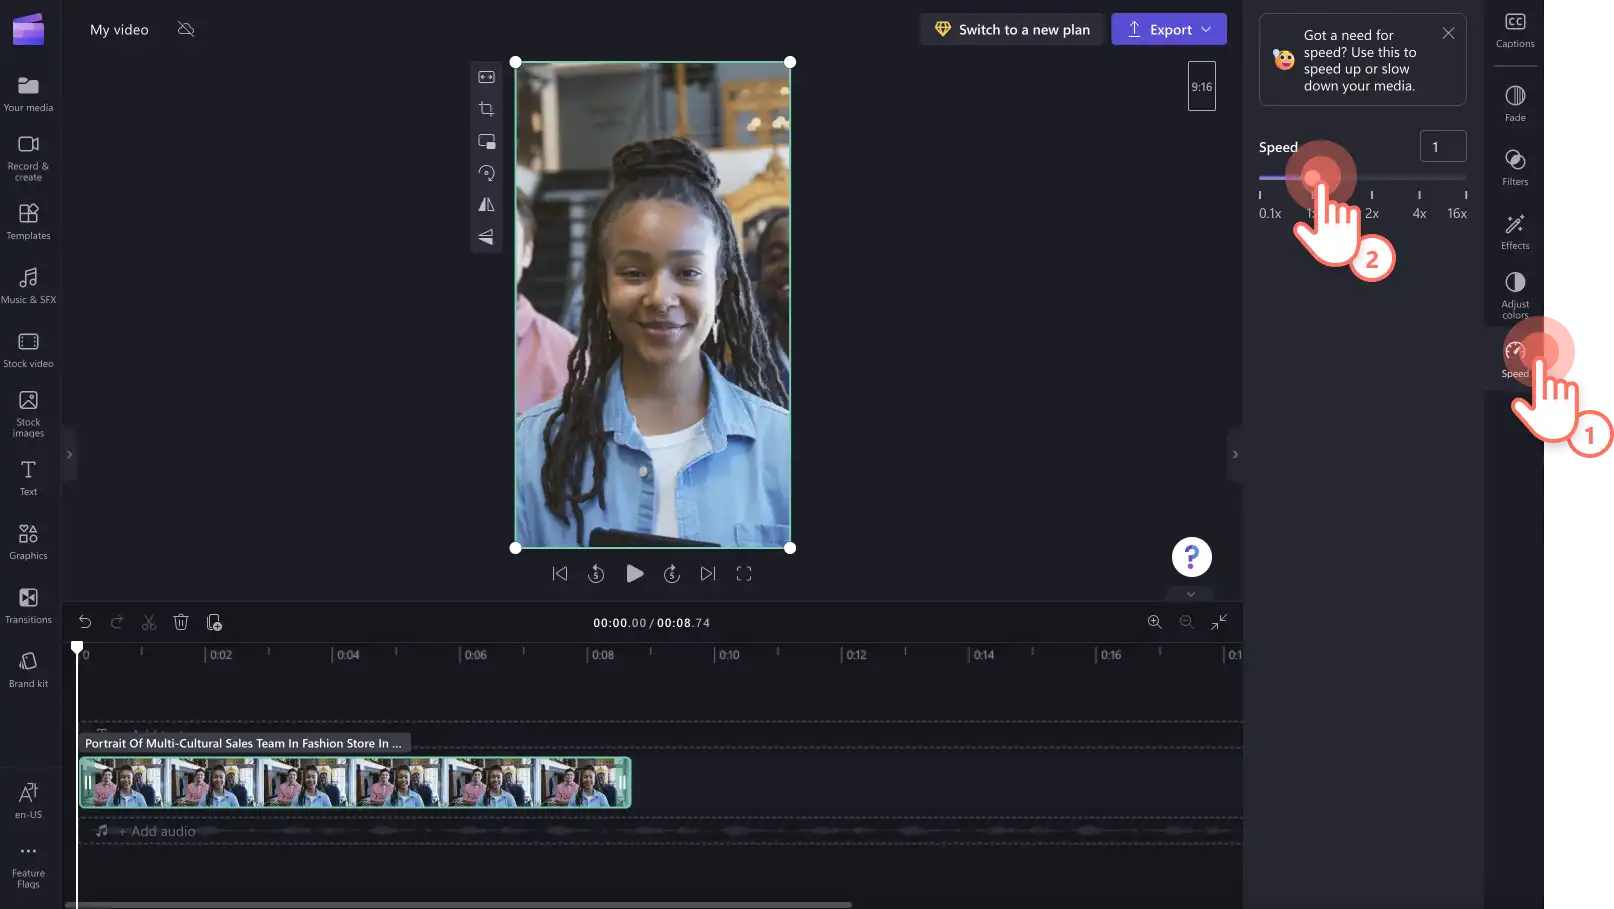Viewport: 1614px width, 909px height.
Task: Open the Transitions panel
Action: click(x=28, y=606)
